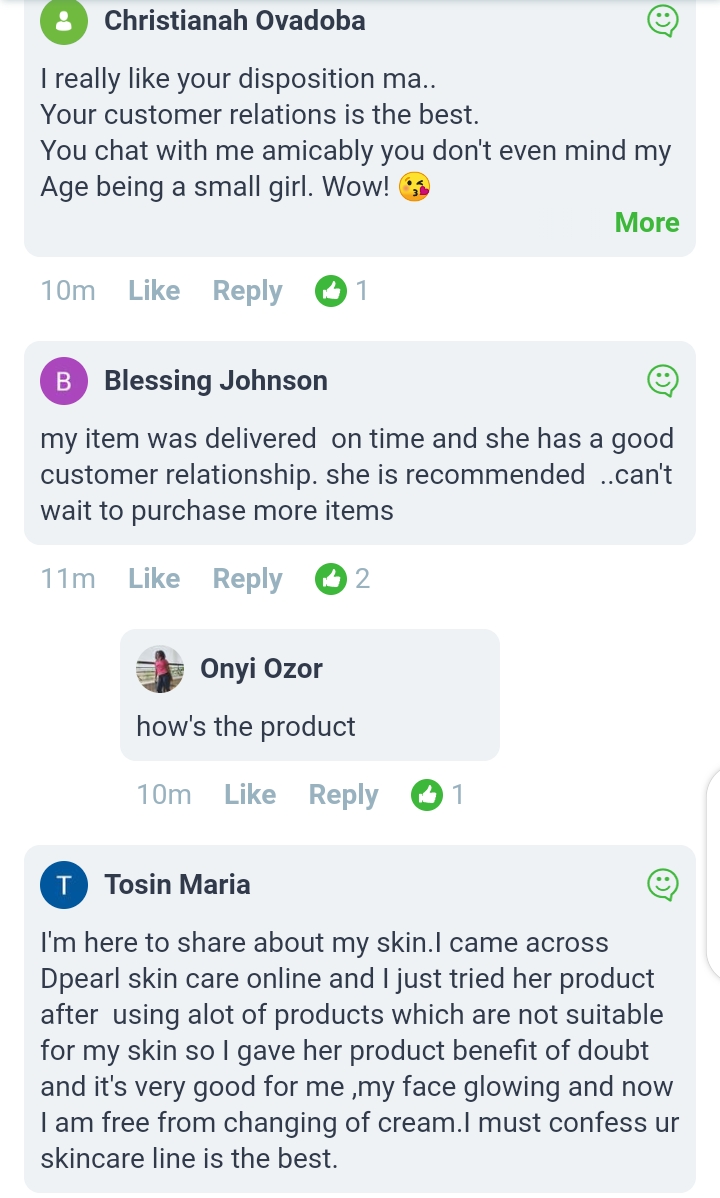720x1198 pixels.
Task: Like Onyi Ozor's reply
Action: tap(250, 795)
